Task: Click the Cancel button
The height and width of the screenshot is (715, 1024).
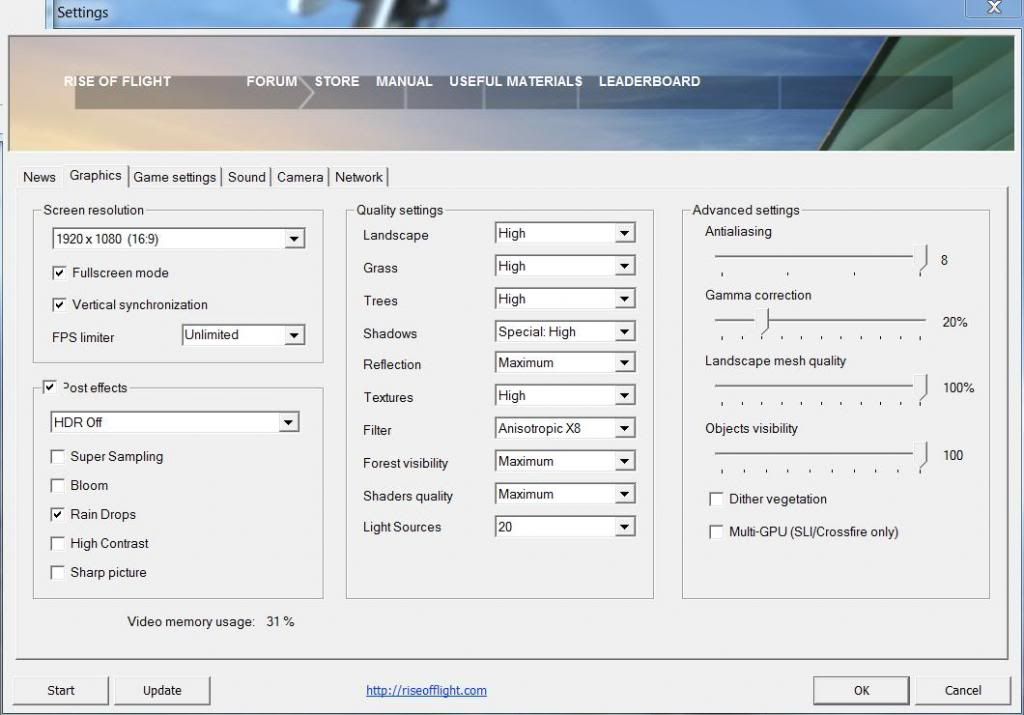Action: pyautogui.click(x=963, y=690)
